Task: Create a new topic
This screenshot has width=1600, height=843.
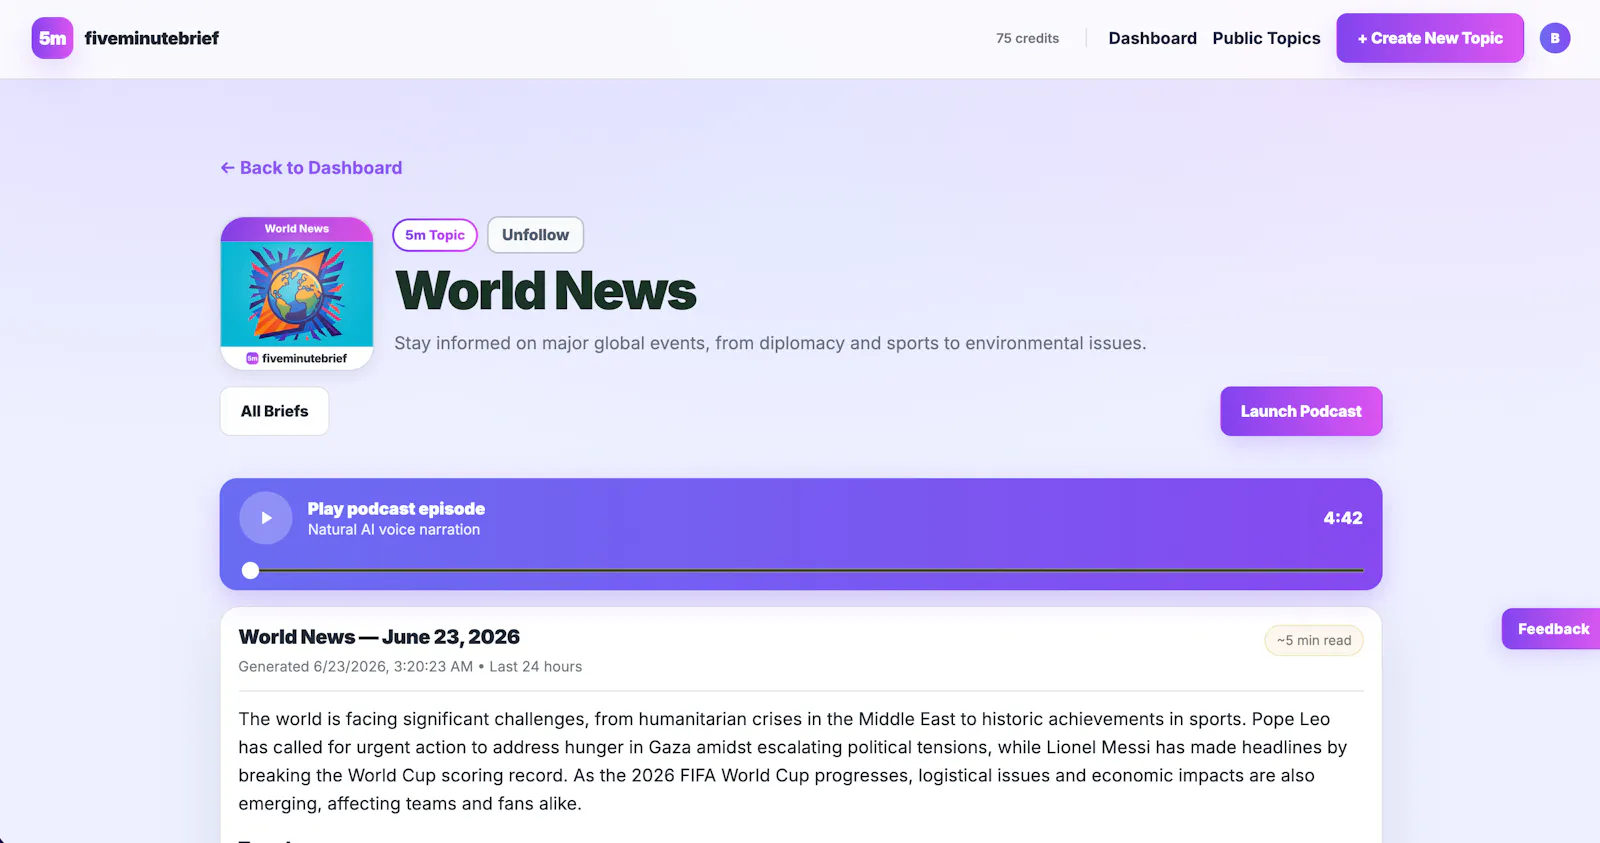Action: coord(1430,38)
